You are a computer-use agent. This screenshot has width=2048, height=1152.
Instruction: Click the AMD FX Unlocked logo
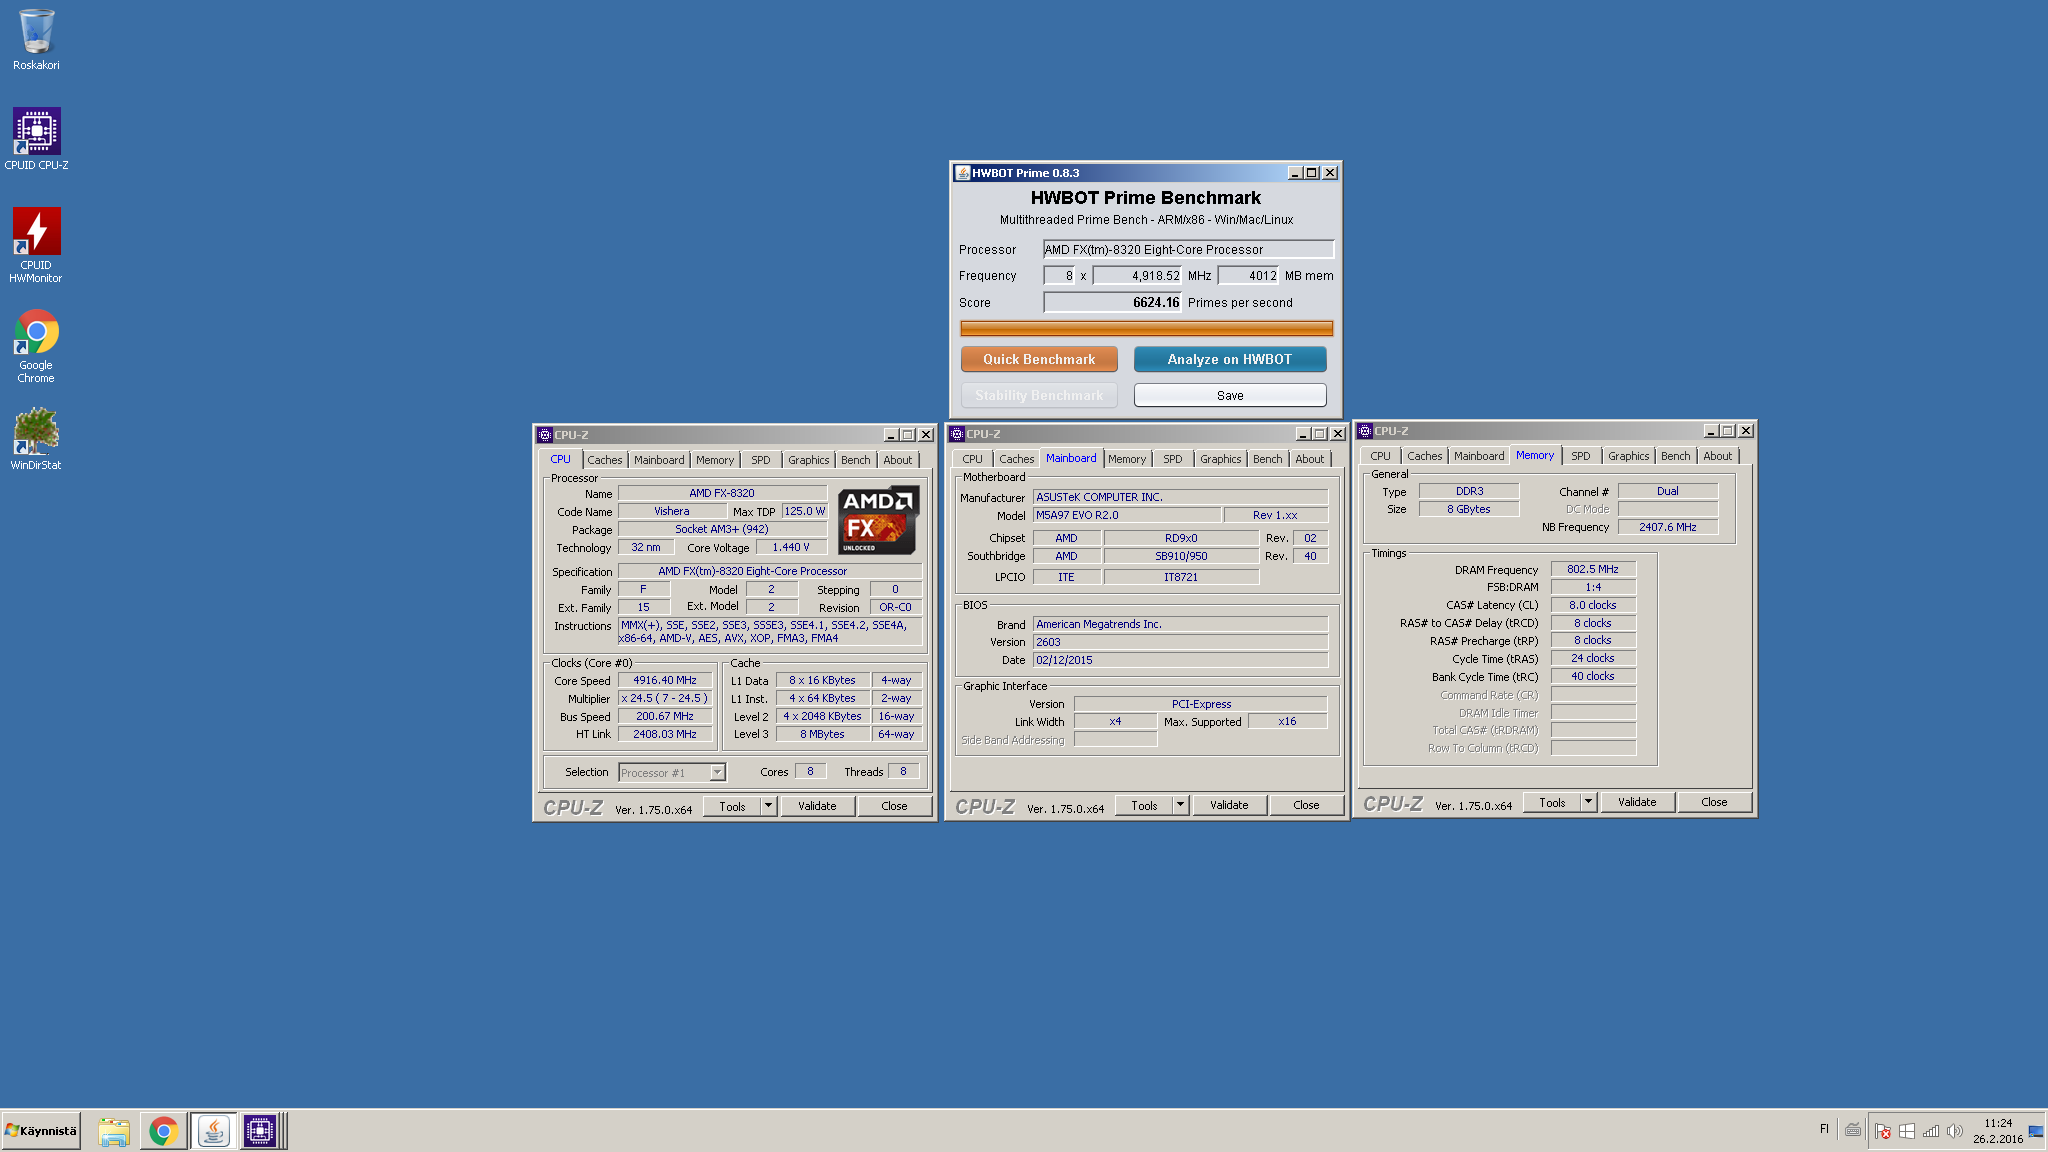[878, 520]
